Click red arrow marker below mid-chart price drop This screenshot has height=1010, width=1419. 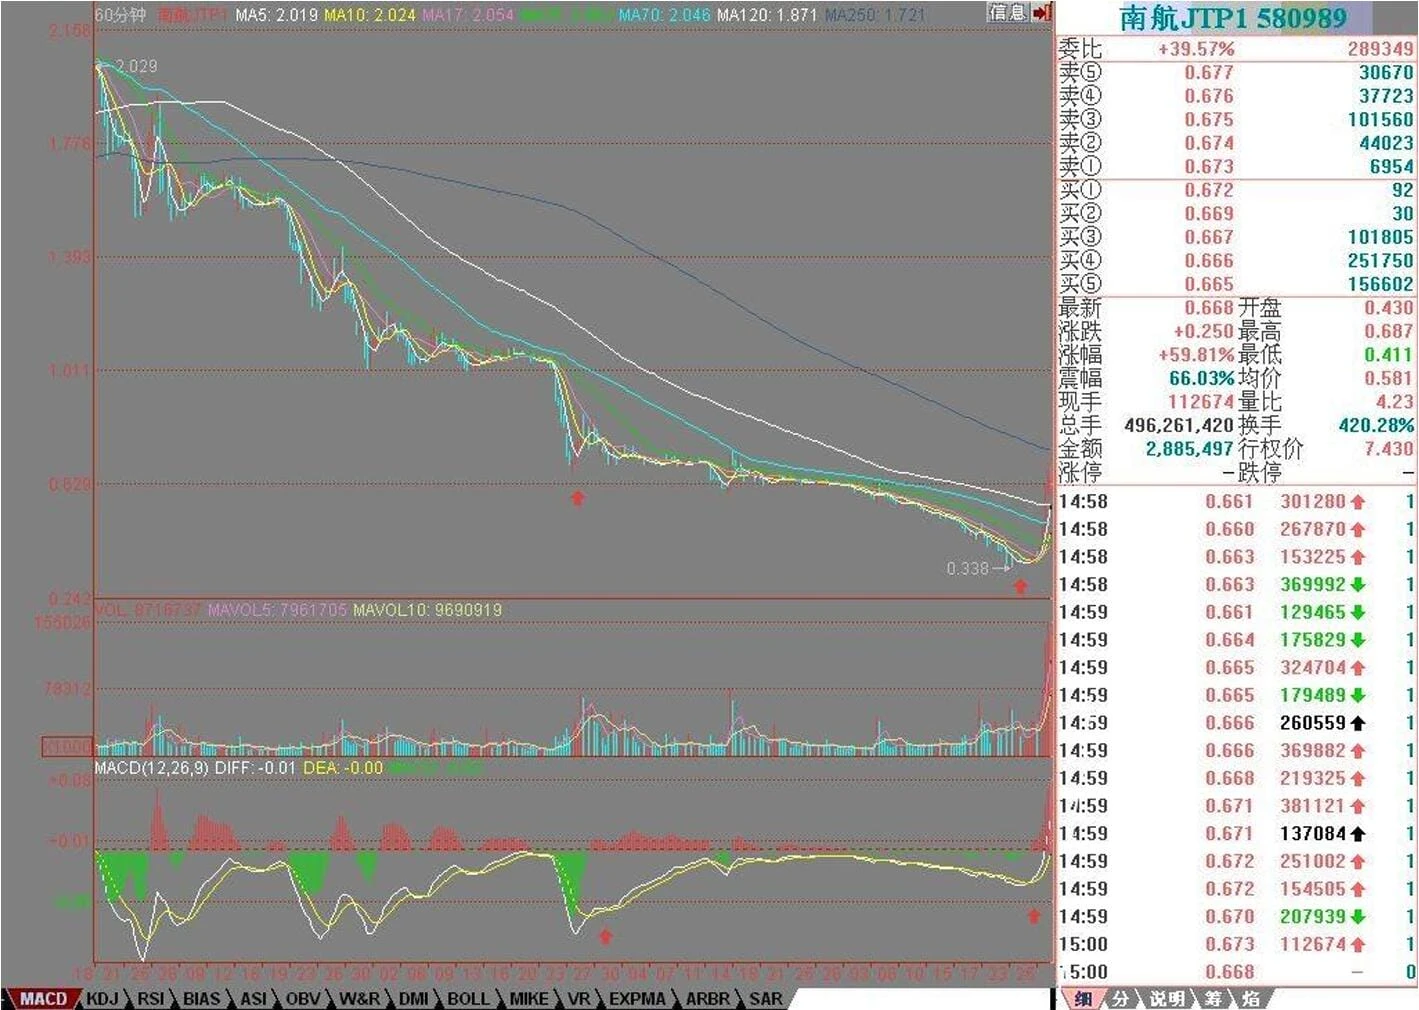577,497
